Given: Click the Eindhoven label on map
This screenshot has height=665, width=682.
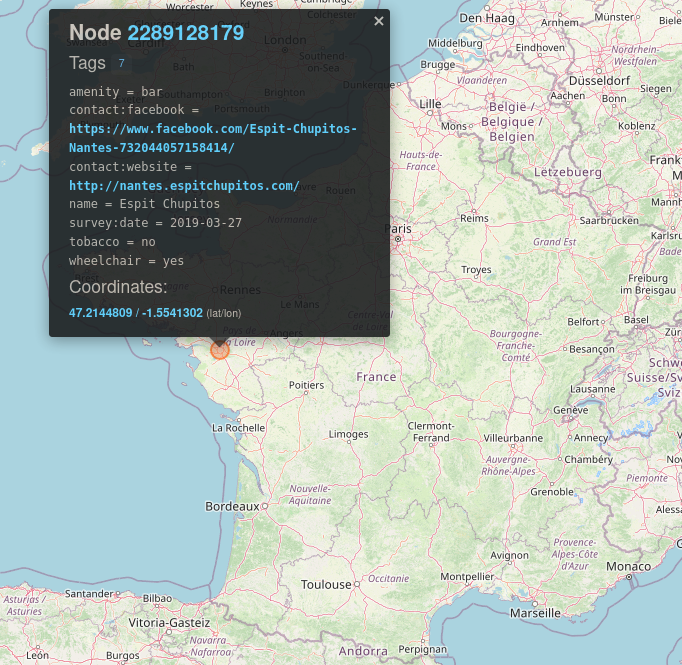Looking at the screenshot, I should tap(540, 47).
